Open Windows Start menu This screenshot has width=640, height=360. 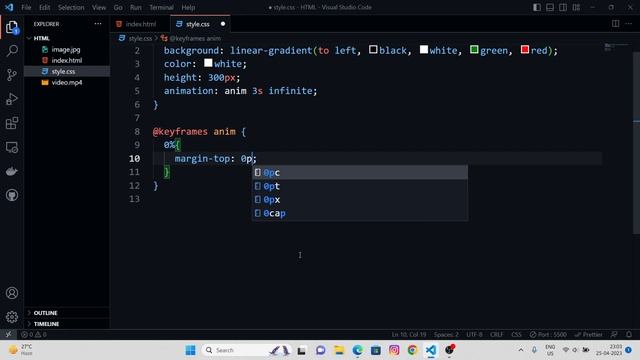pos(191,350)
